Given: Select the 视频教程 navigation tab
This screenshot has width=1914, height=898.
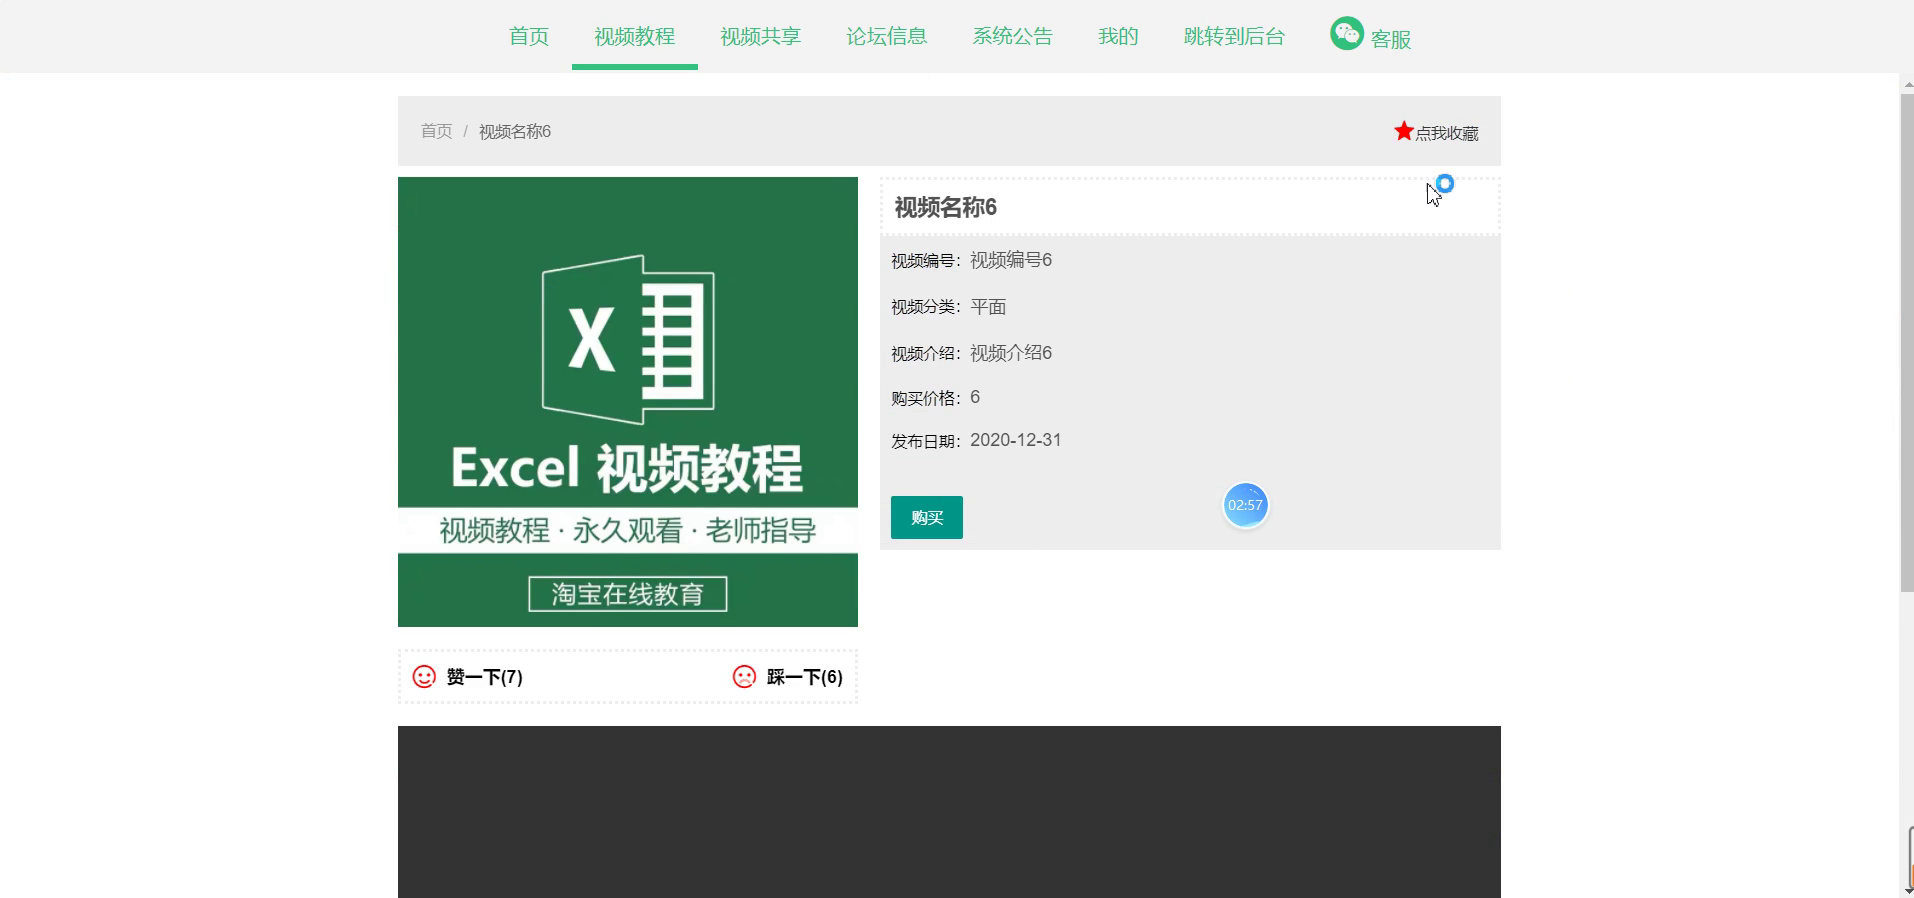Looking at the screenshot, I should coord(634,37).
